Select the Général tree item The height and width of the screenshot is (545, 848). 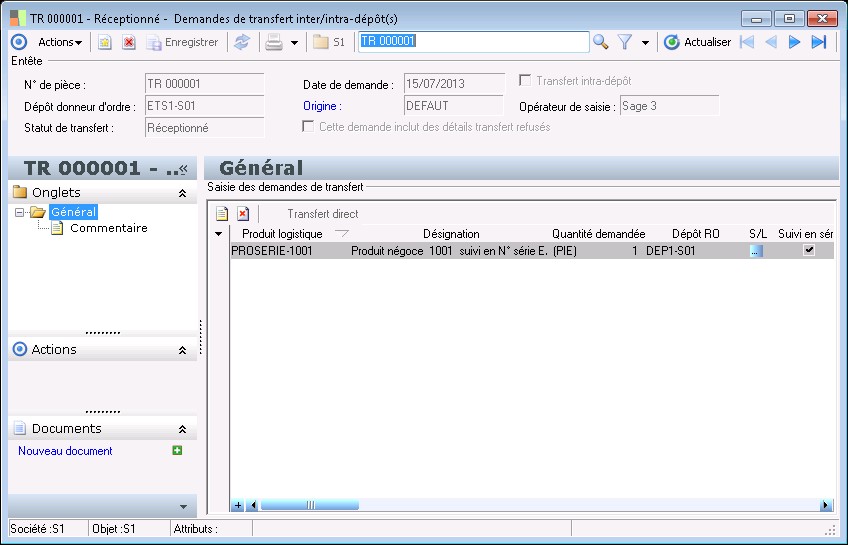tap(74, 212)
